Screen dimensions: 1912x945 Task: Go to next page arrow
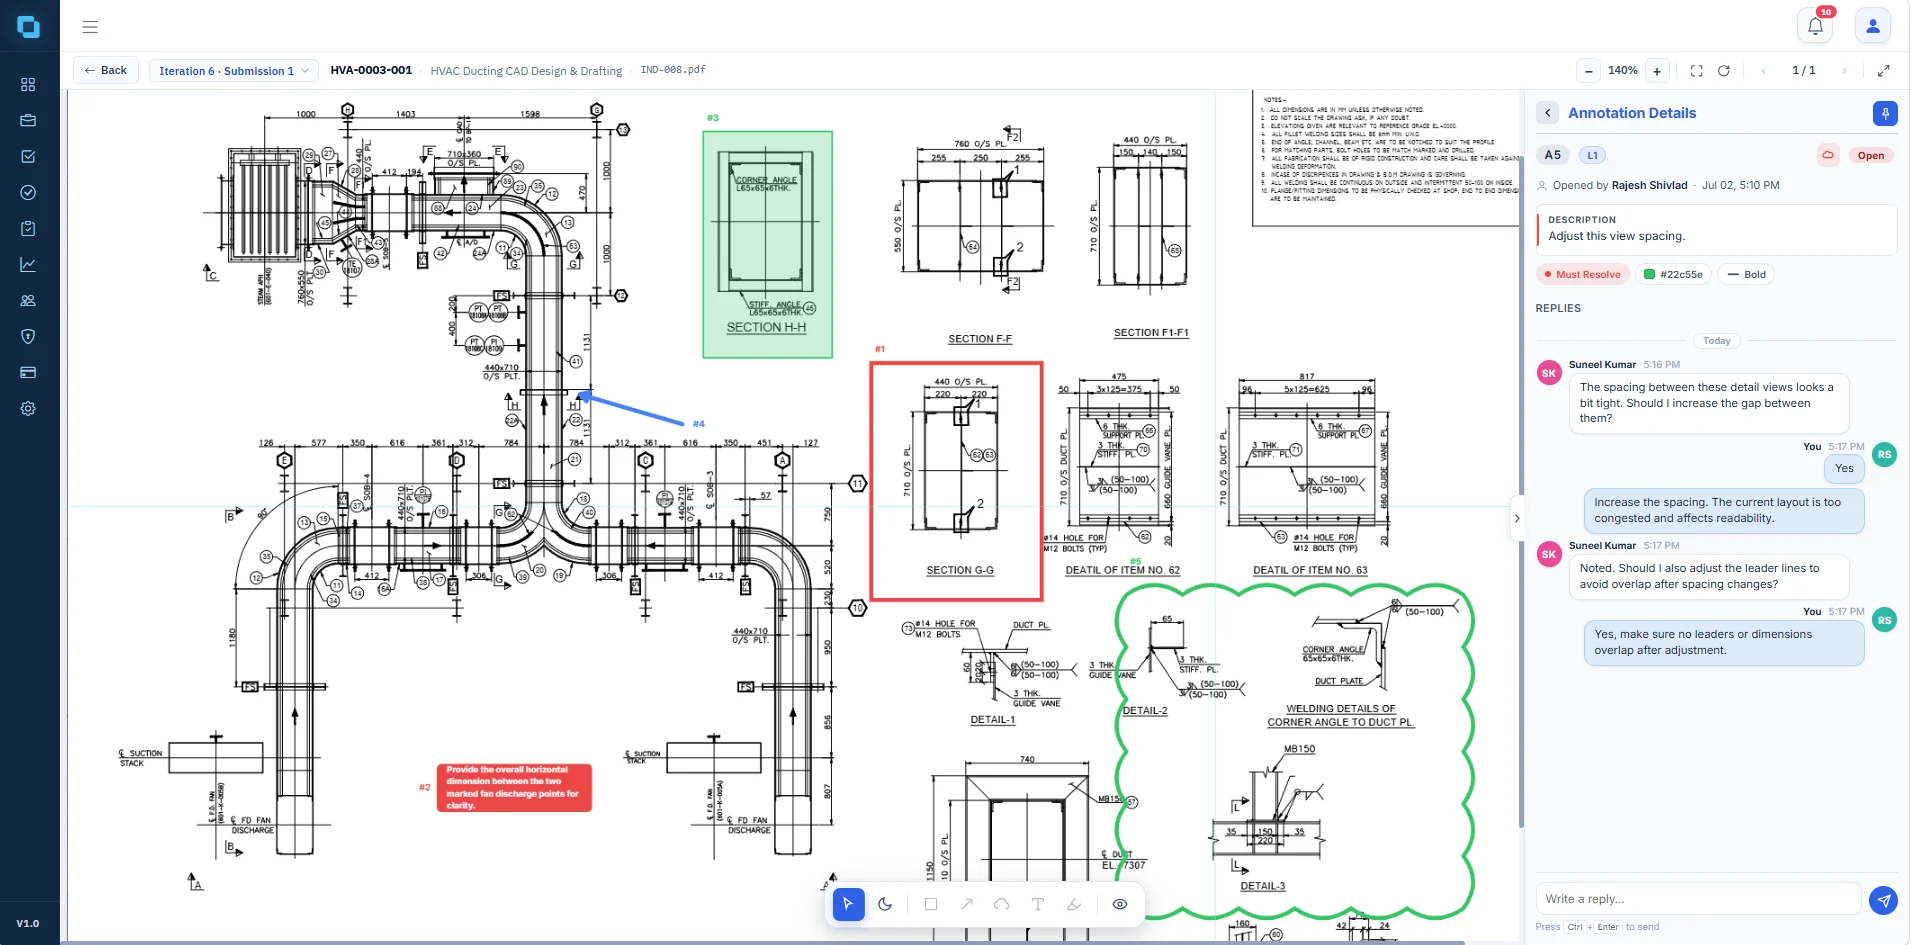click(x=1844, y=71)
